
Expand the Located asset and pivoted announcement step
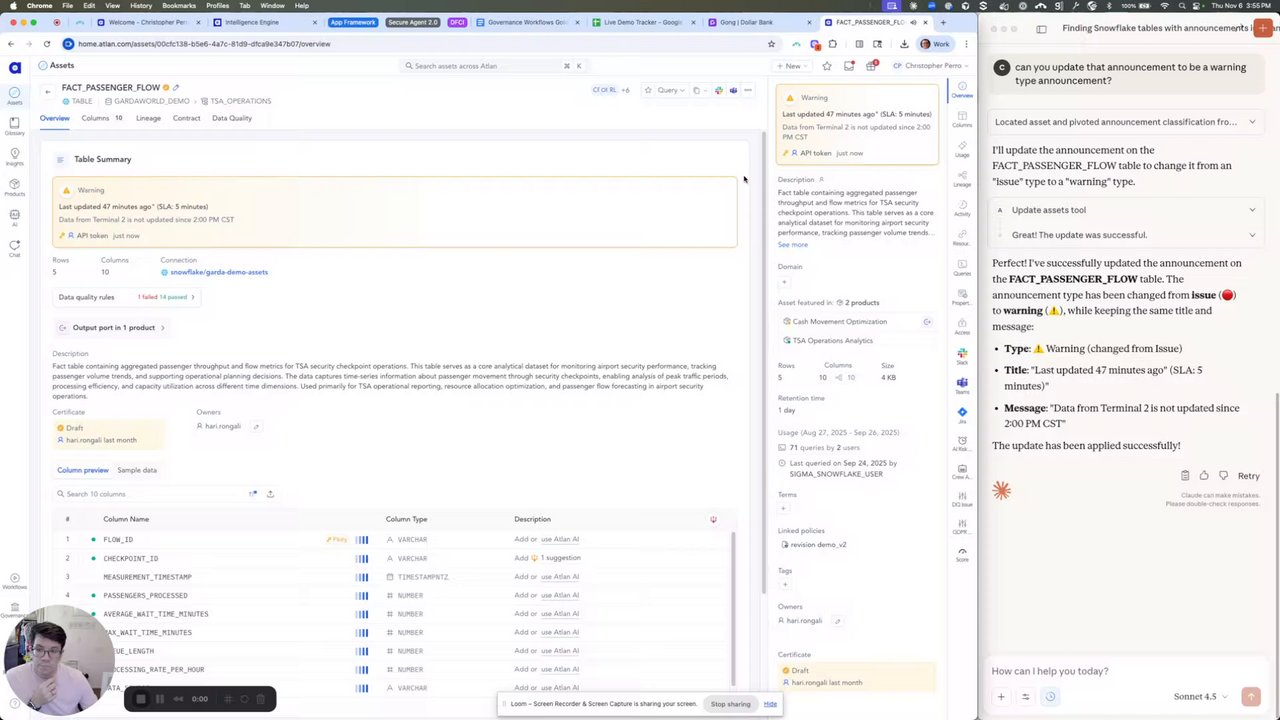point(1125,122)
